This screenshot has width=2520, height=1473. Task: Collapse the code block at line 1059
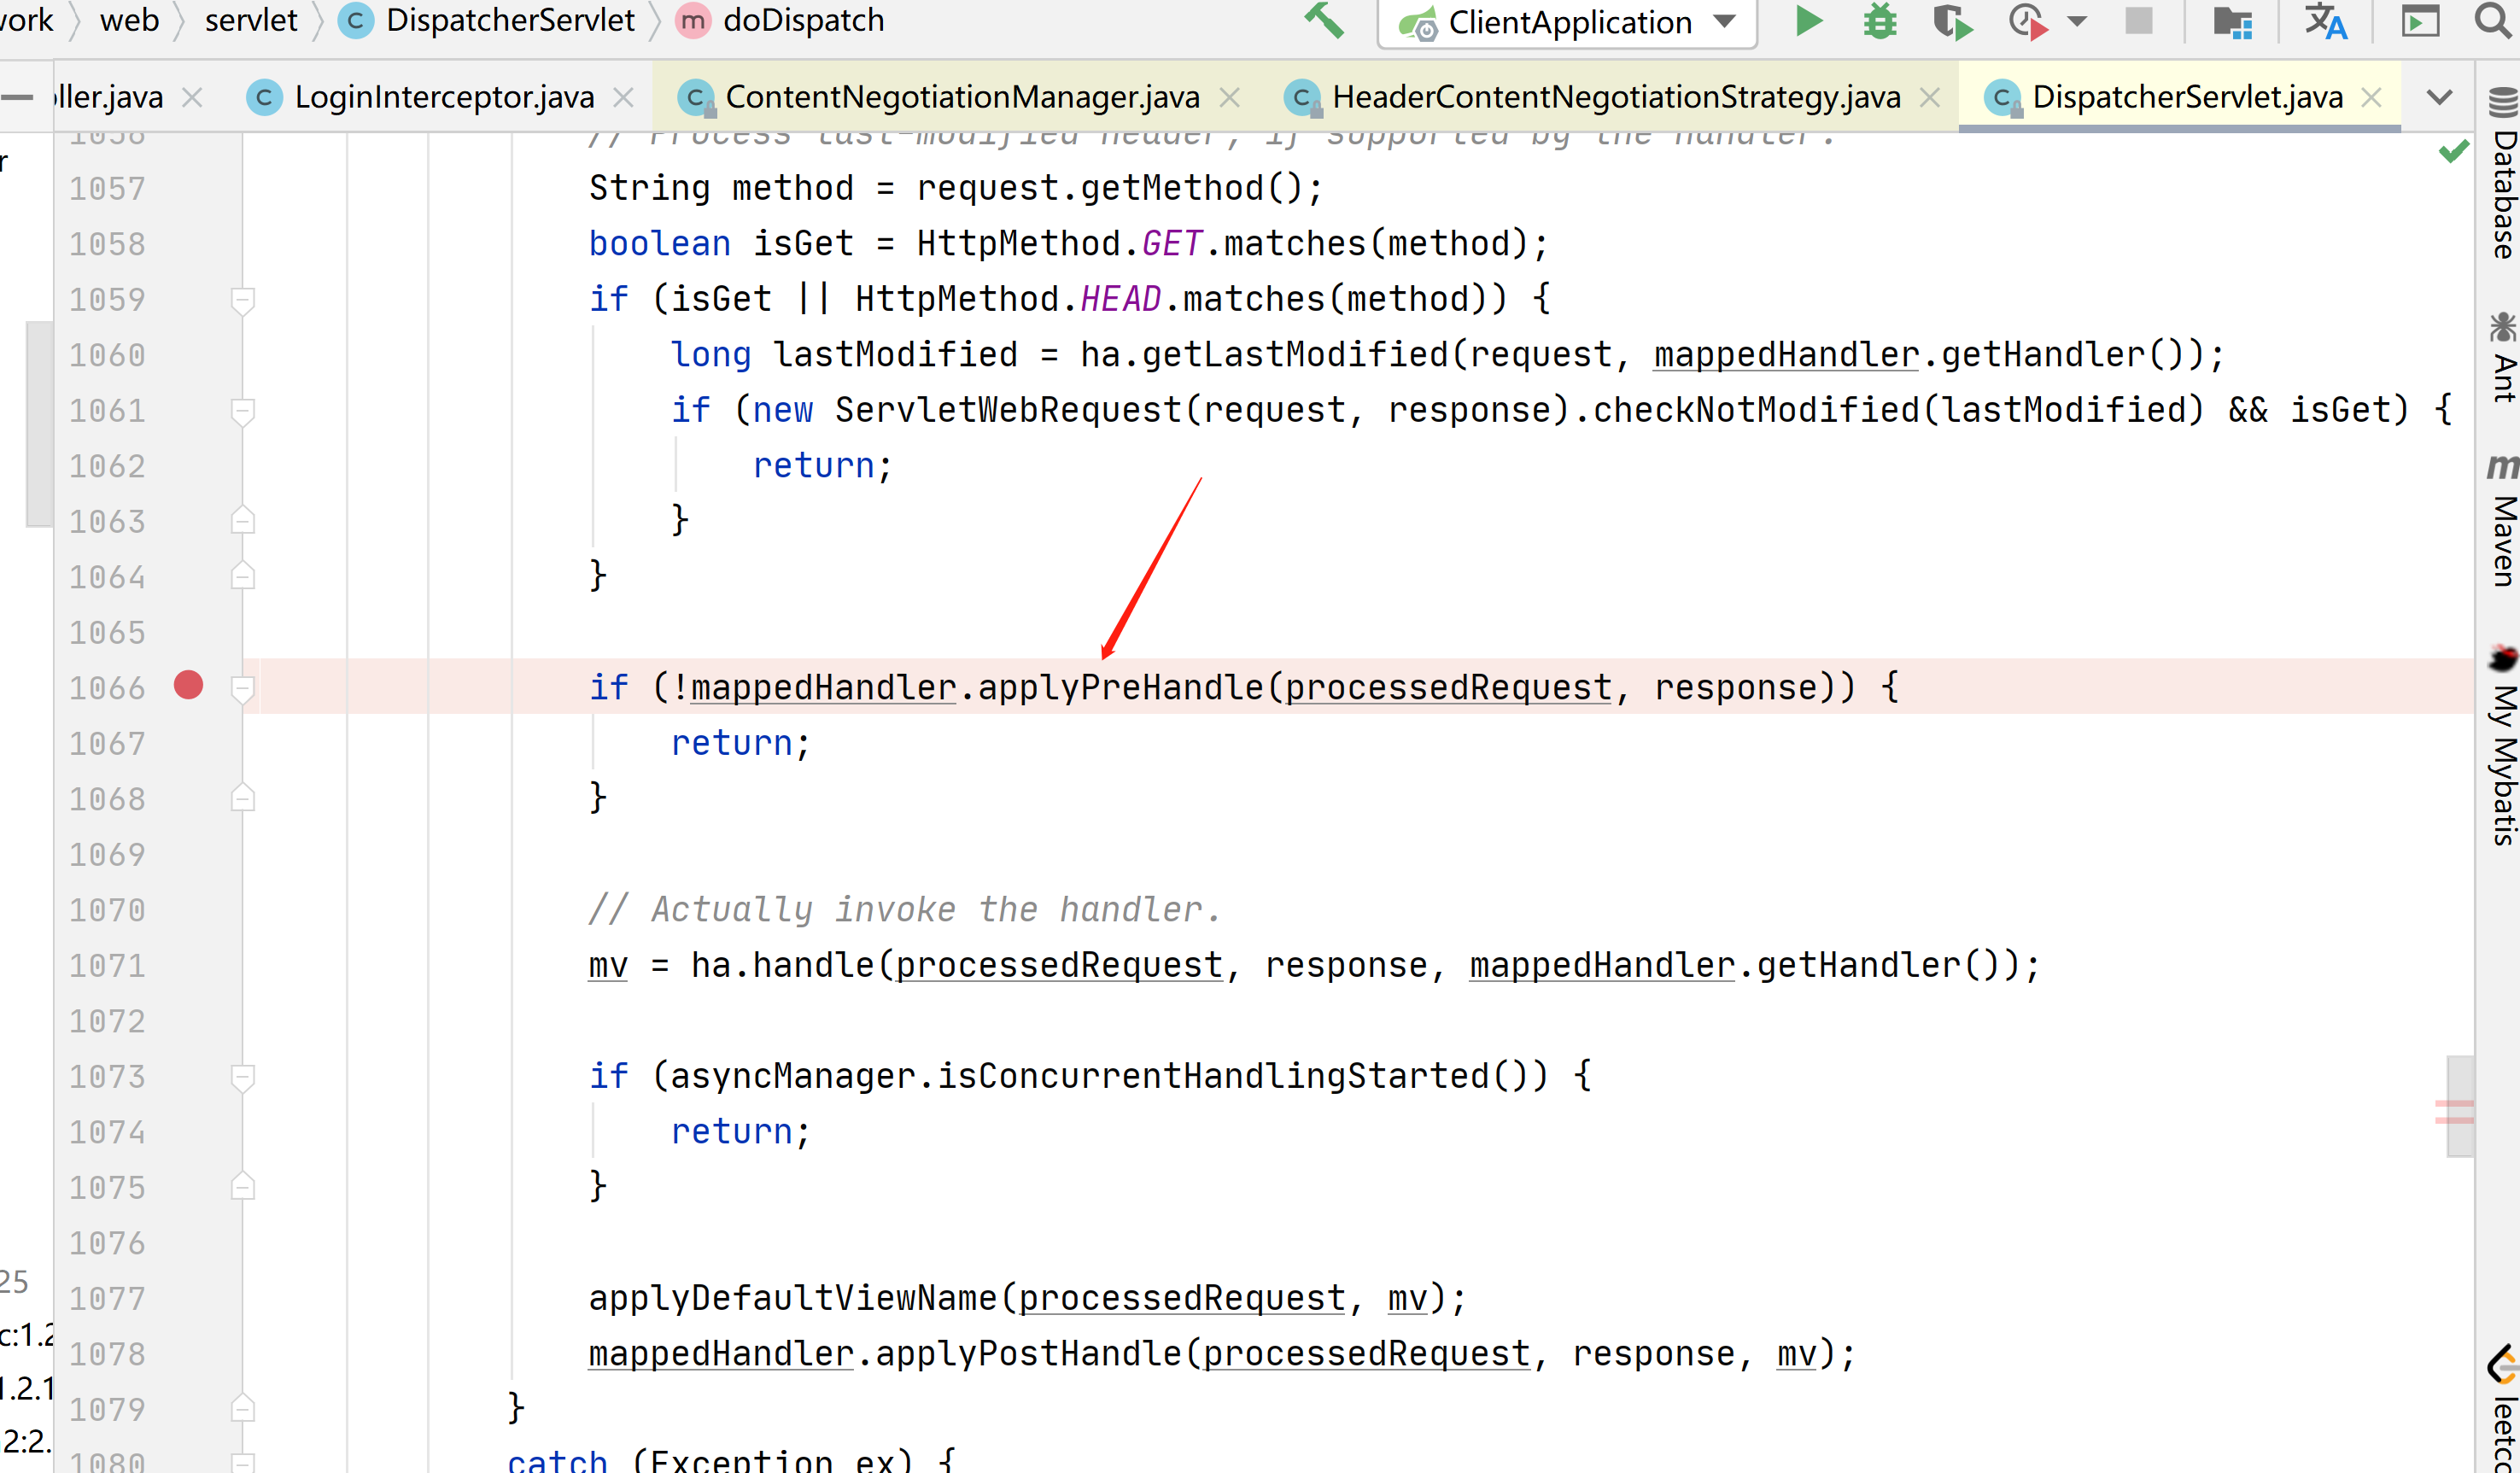click(x=242, y=299)
